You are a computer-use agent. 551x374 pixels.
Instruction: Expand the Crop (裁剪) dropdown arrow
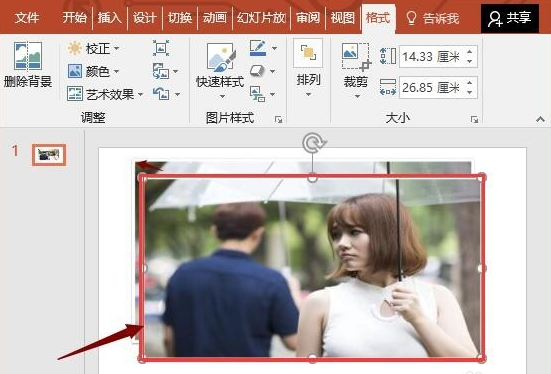coord(357,96)
